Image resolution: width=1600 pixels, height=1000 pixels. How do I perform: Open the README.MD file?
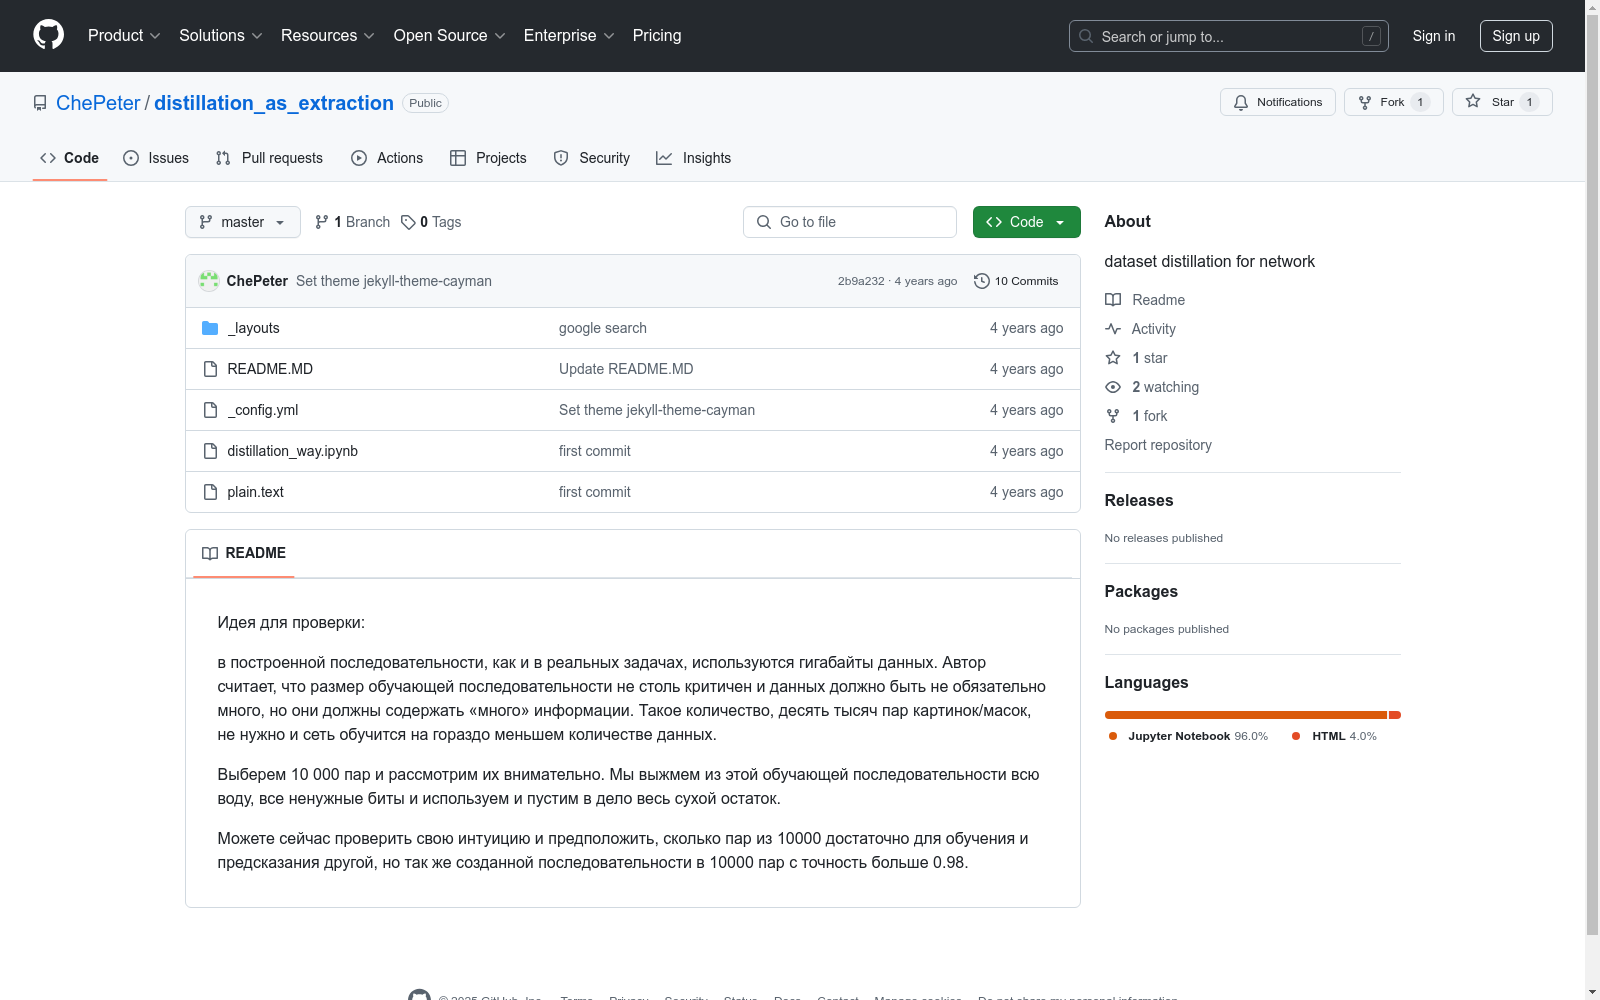click(x=270, y=369)
